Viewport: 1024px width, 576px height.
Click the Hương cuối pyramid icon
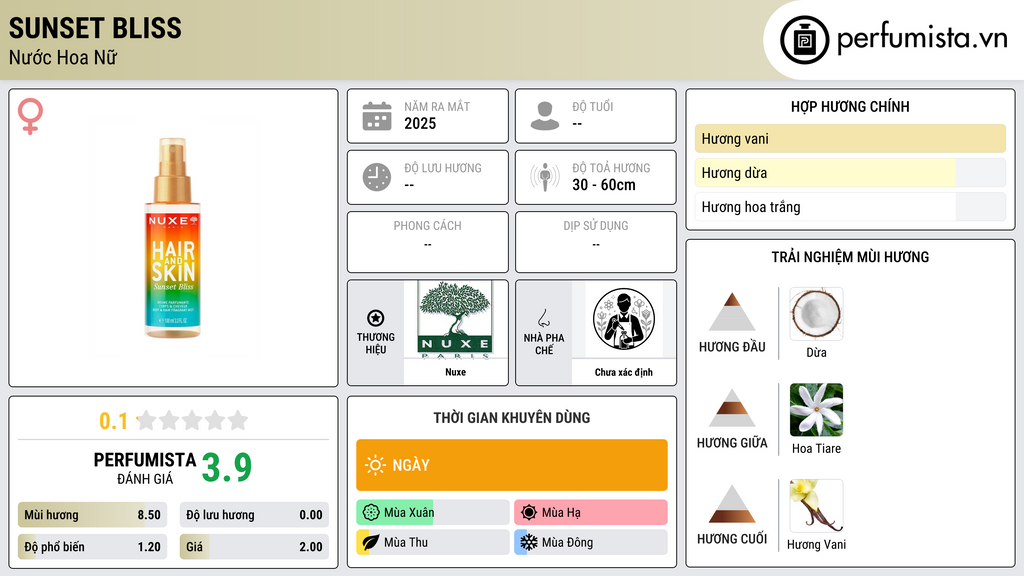(732, 504)
